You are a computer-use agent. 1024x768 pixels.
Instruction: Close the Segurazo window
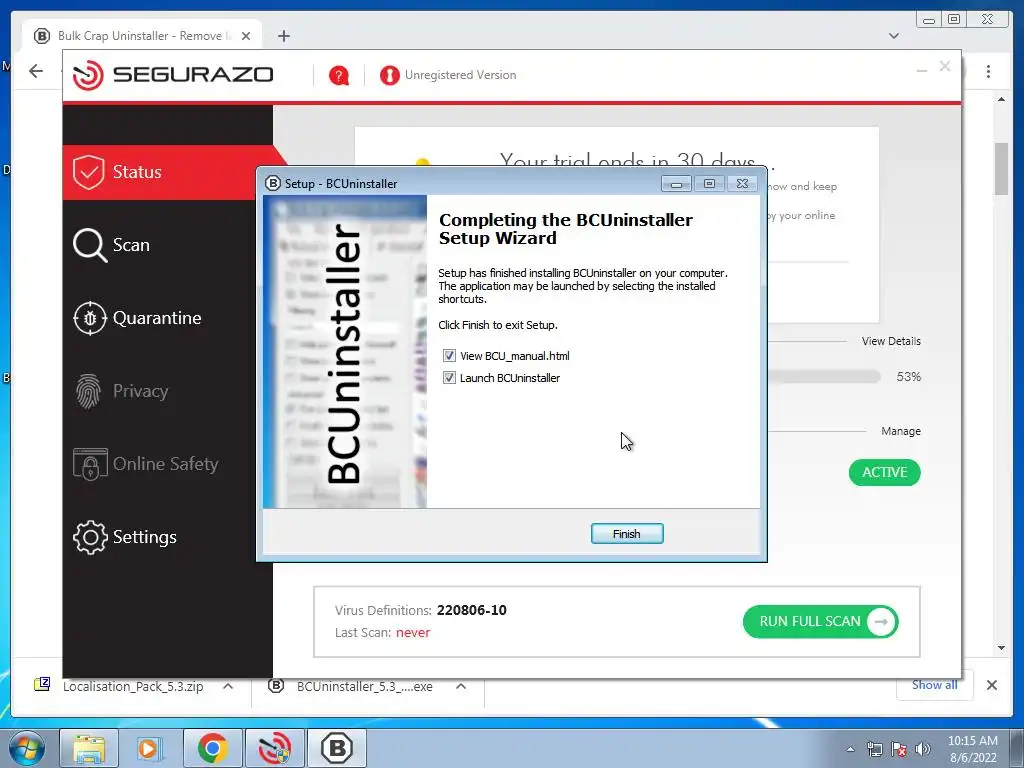click(x=945, y=66)
